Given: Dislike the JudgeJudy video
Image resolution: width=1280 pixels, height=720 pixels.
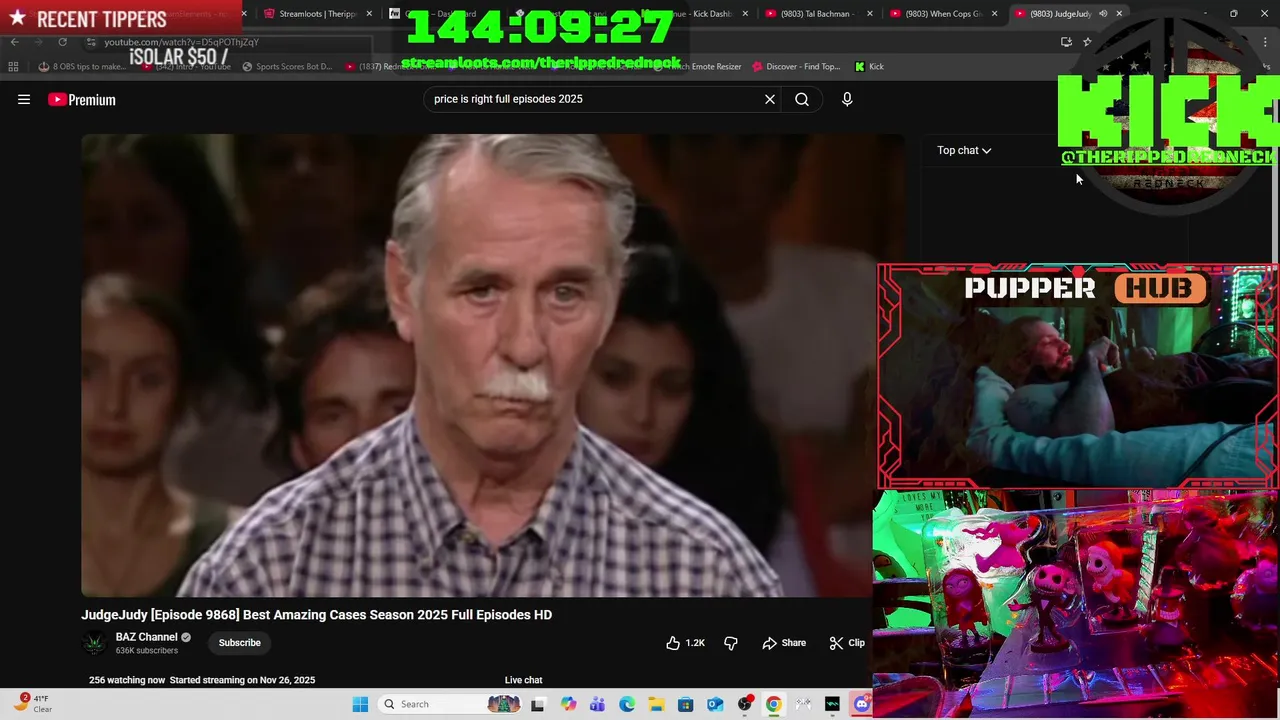Looking at the screenshot, I should 731,643.
